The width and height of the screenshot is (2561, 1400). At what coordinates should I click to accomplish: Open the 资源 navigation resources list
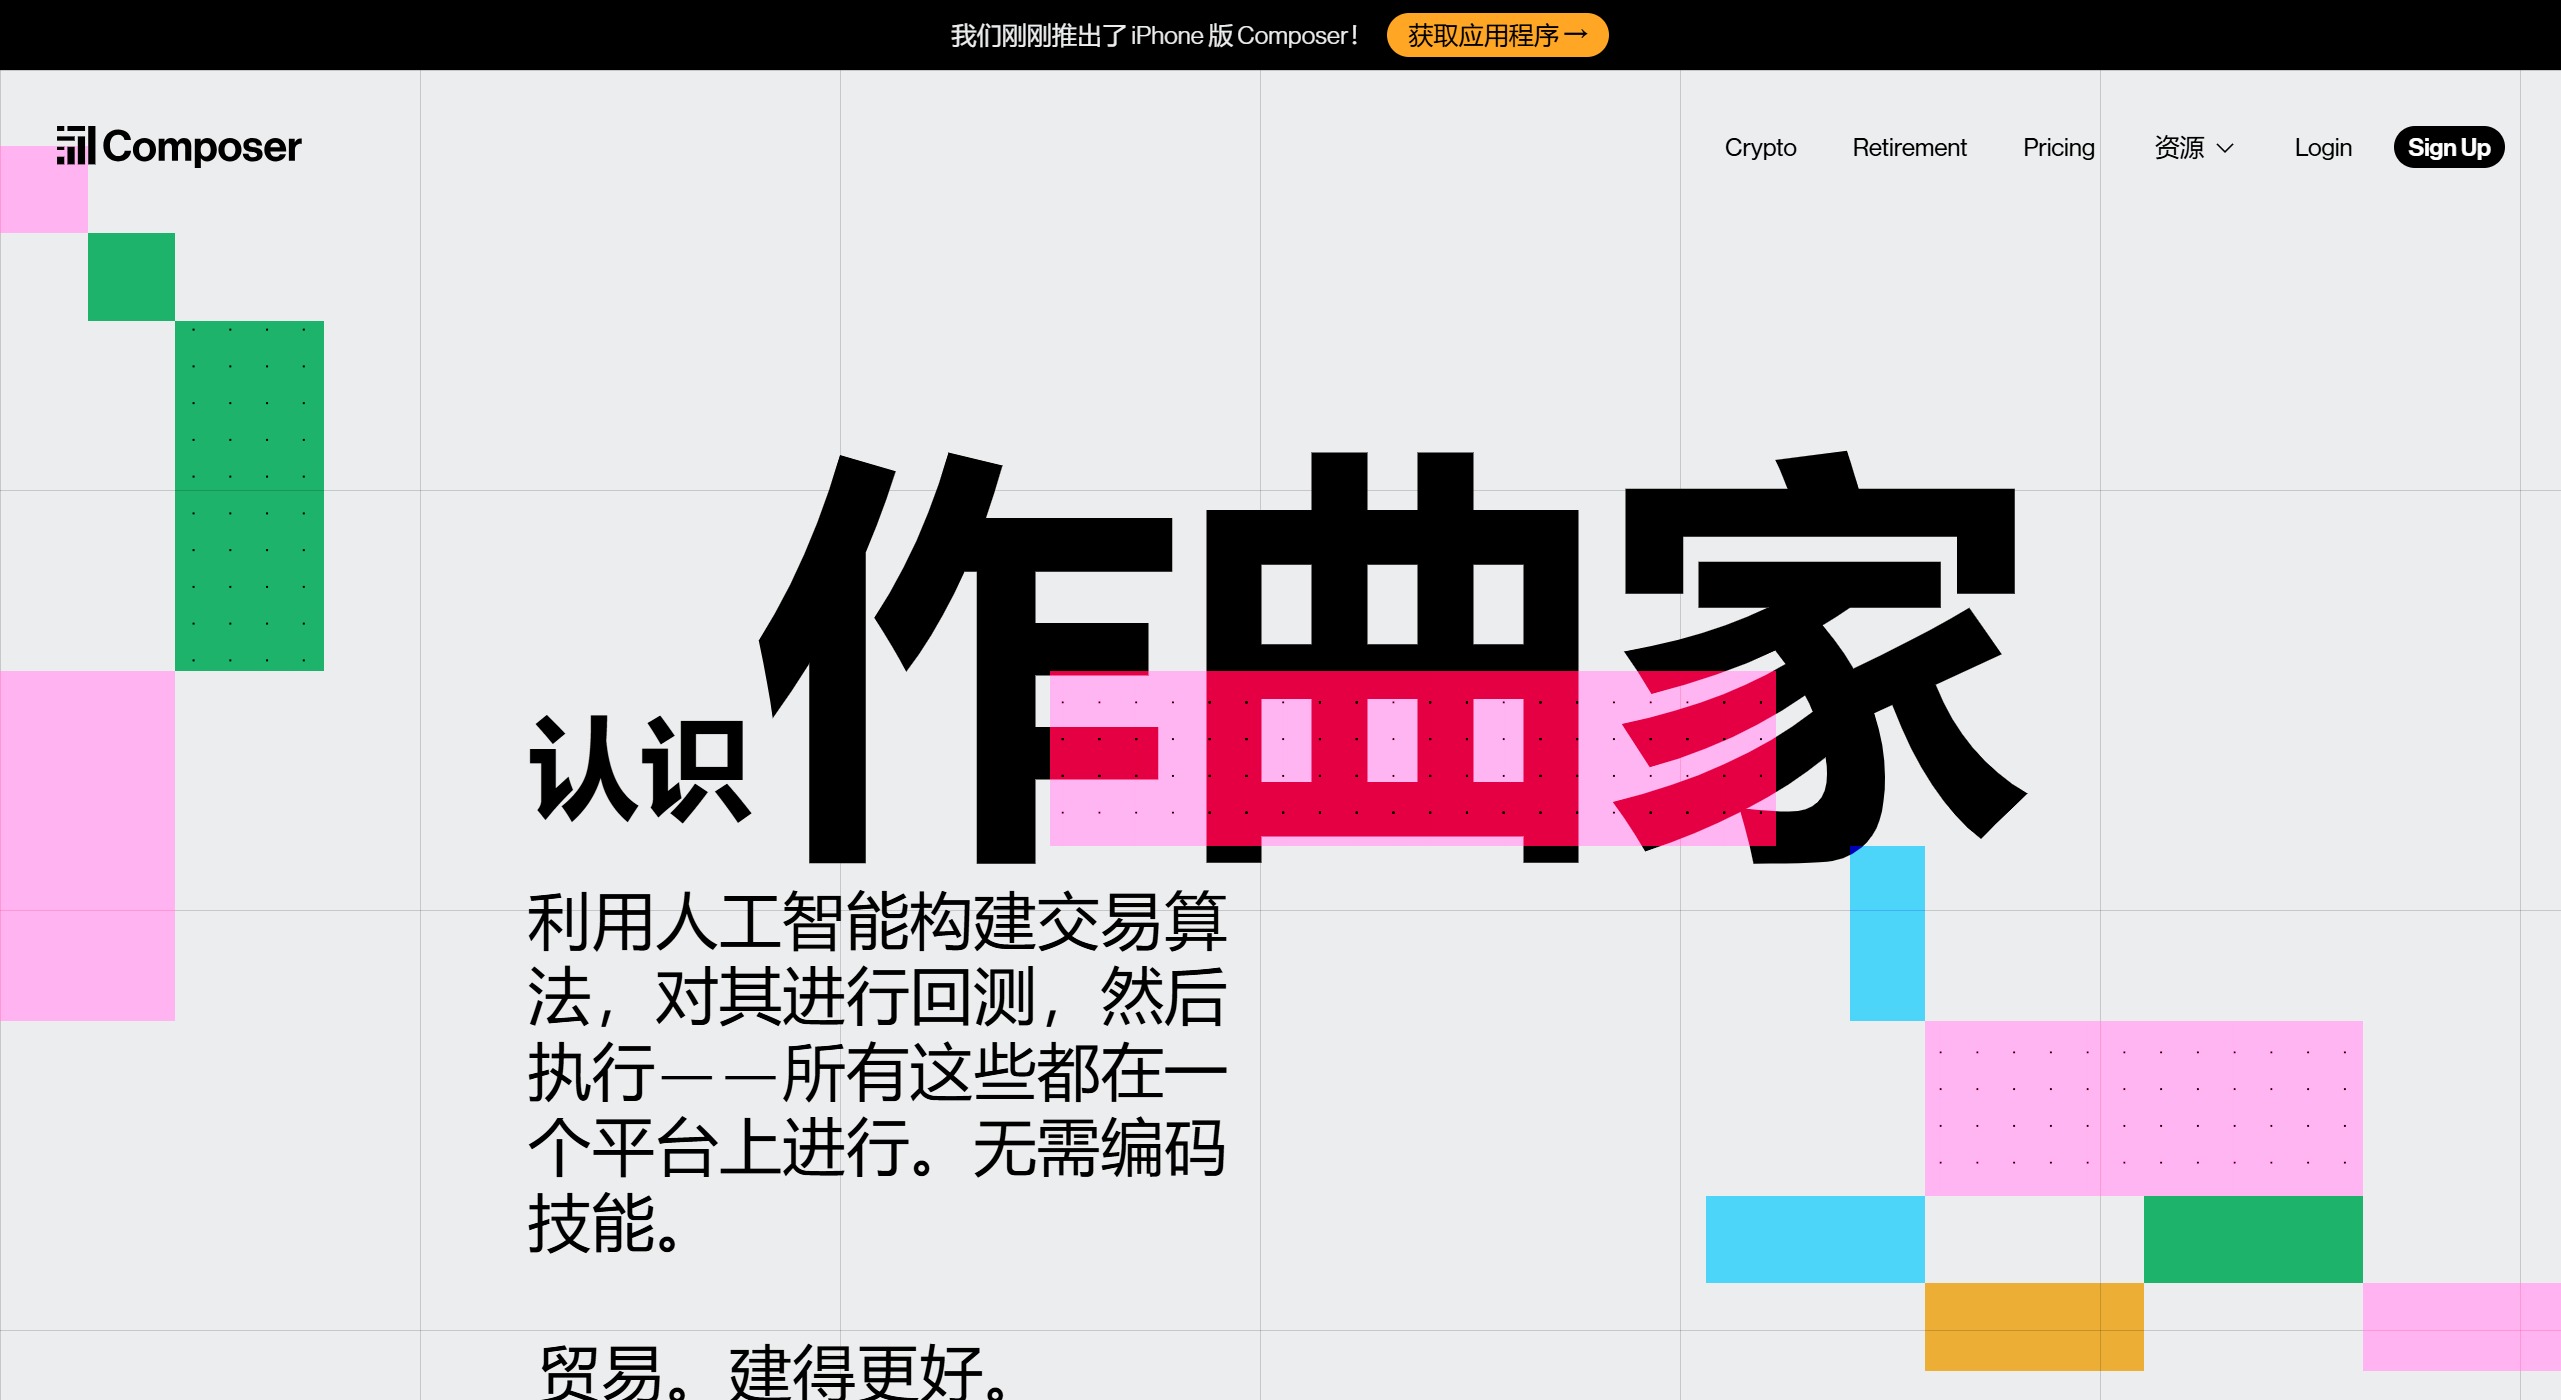(2182, 147)
